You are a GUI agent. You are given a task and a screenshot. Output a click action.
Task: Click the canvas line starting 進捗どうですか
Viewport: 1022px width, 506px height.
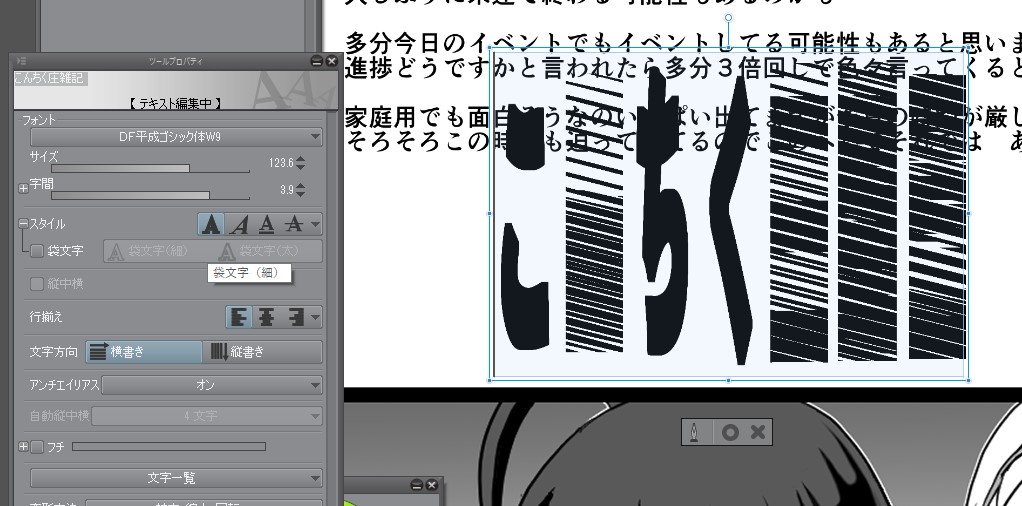point(683,67)
